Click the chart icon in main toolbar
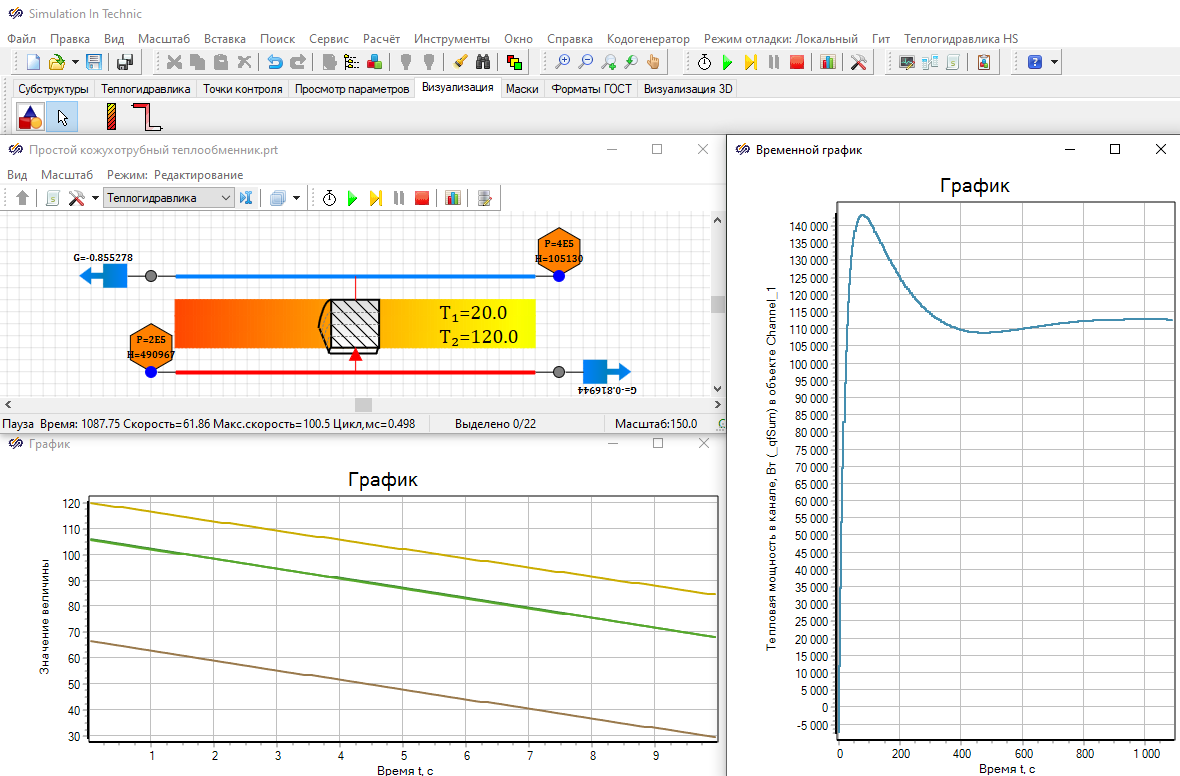 click(827, 62)
